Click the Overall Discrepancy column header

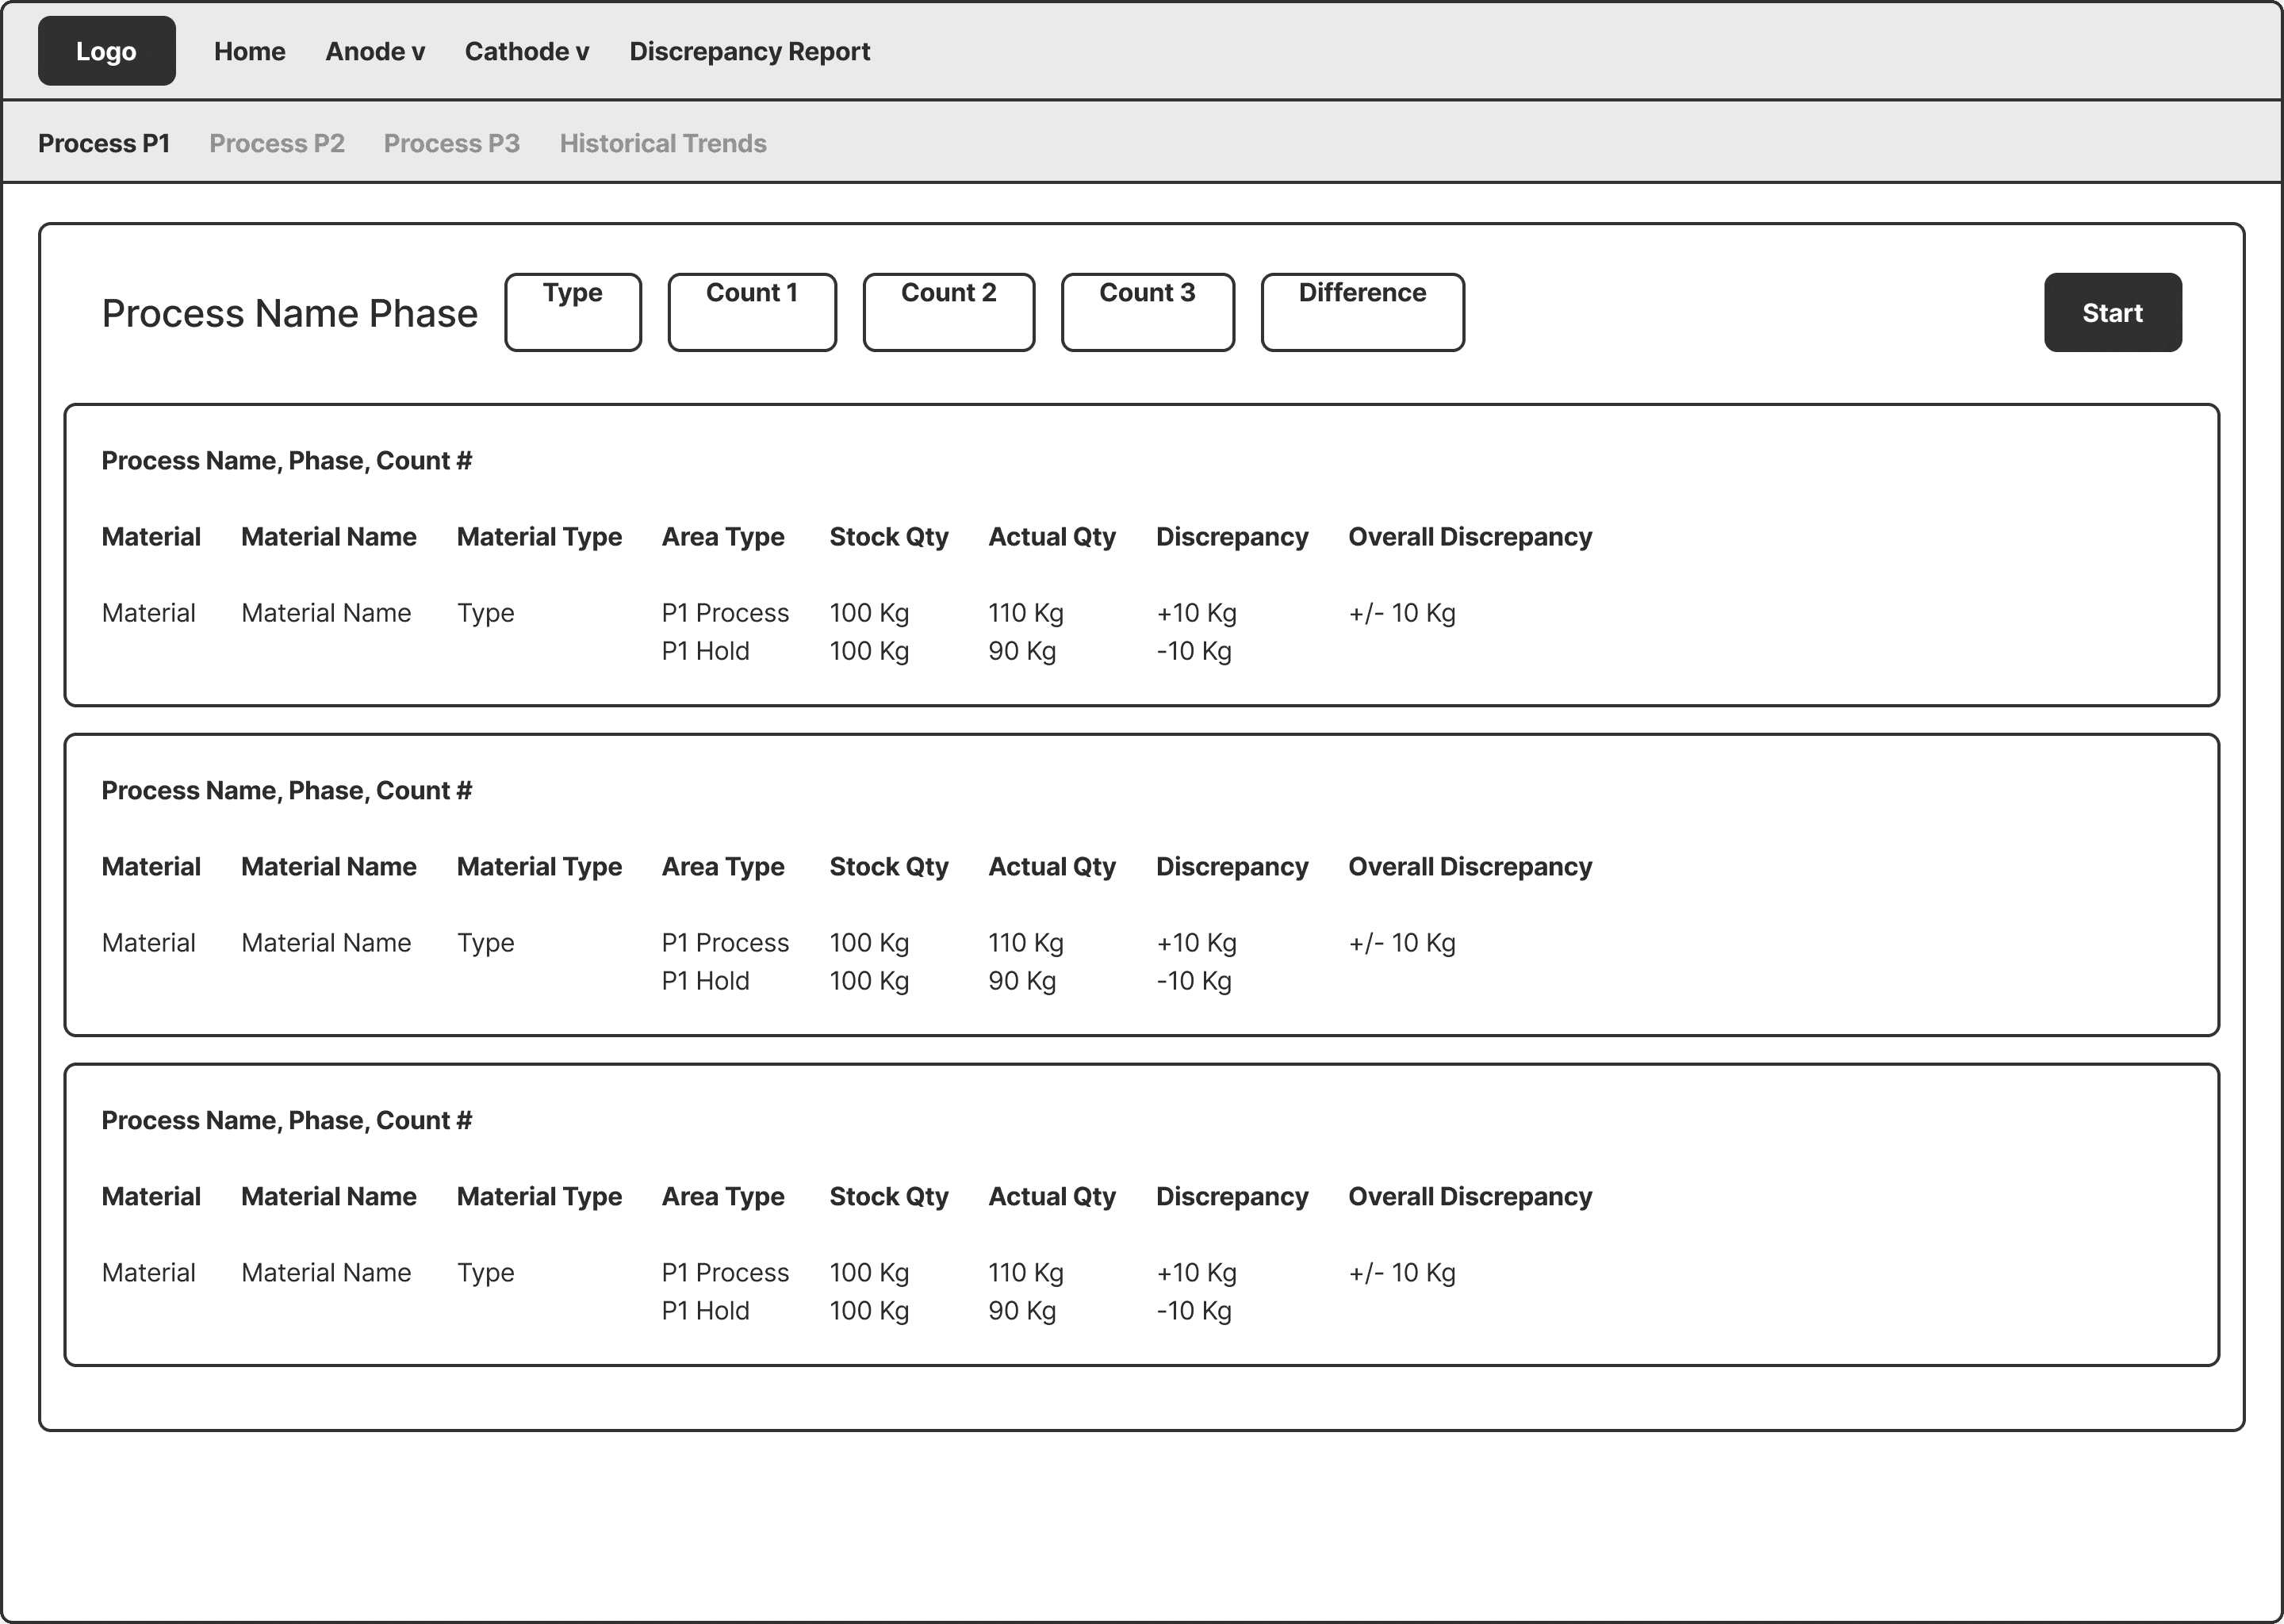point(1469,537)
